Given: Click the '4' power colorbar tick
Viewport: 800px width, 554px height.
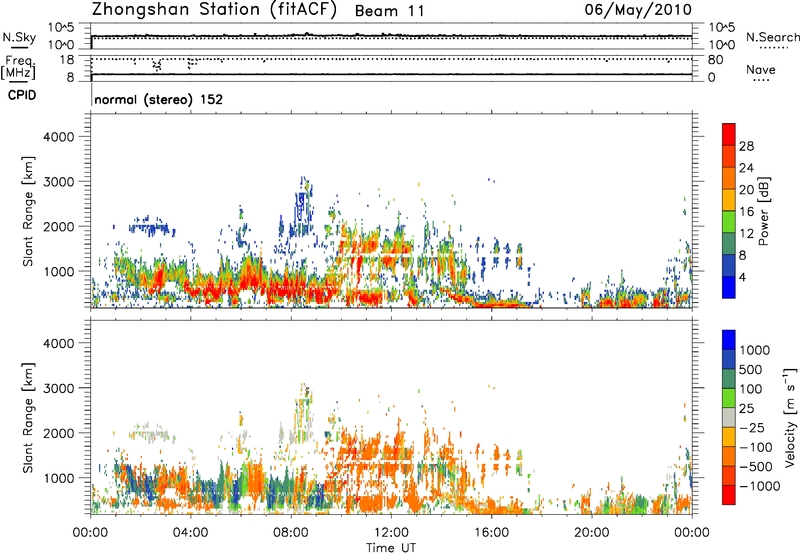Looking at the screenshot, I should [x=743, y=277].
